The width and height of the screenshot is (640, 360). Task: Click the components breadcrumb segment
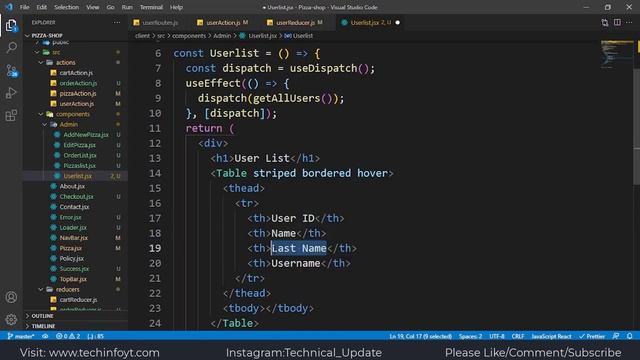pyautogui.click(x=189, y=36)
